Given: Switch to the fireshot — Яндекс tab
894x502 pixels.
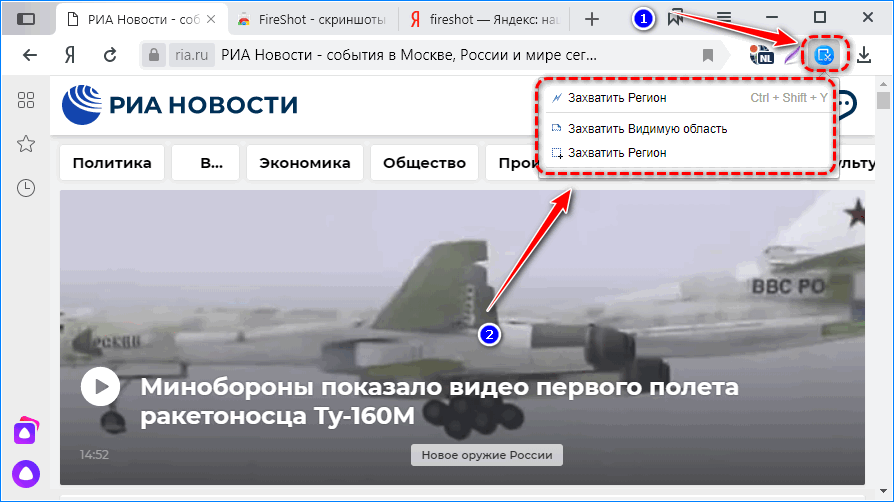Looking at the screenshot, I should [x=484, y=19].
